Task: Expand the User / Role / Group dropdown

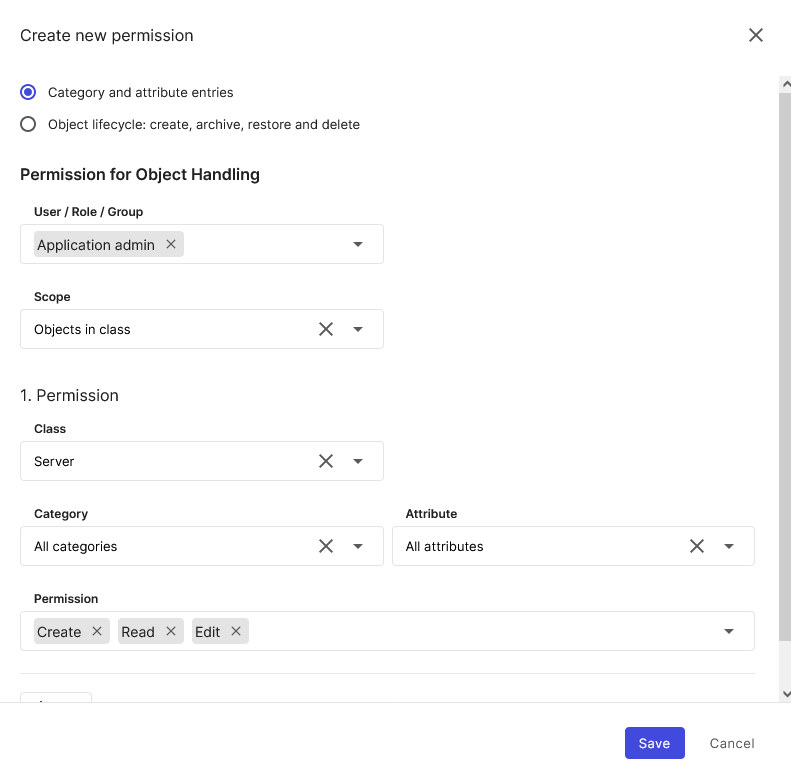Action: (x=358, y=244)
